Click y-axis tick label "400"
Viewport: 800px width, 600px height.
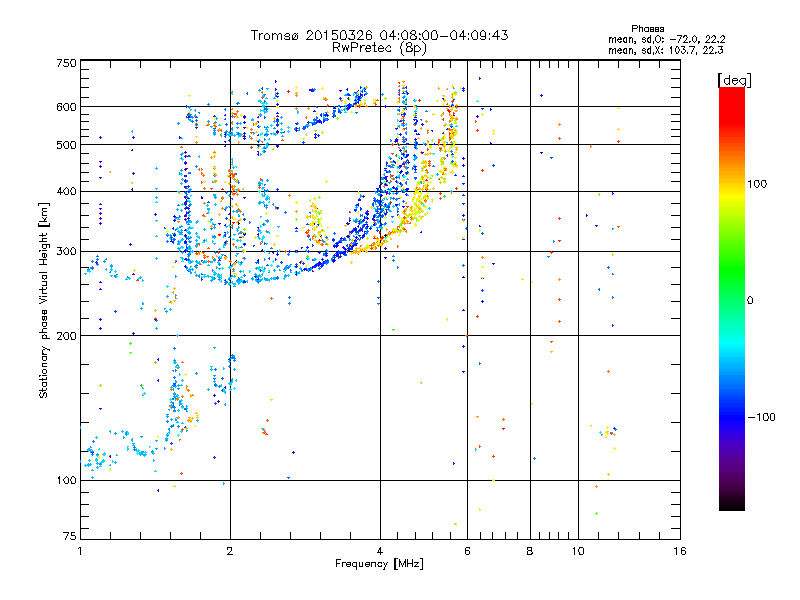click(x=66, y=192)
